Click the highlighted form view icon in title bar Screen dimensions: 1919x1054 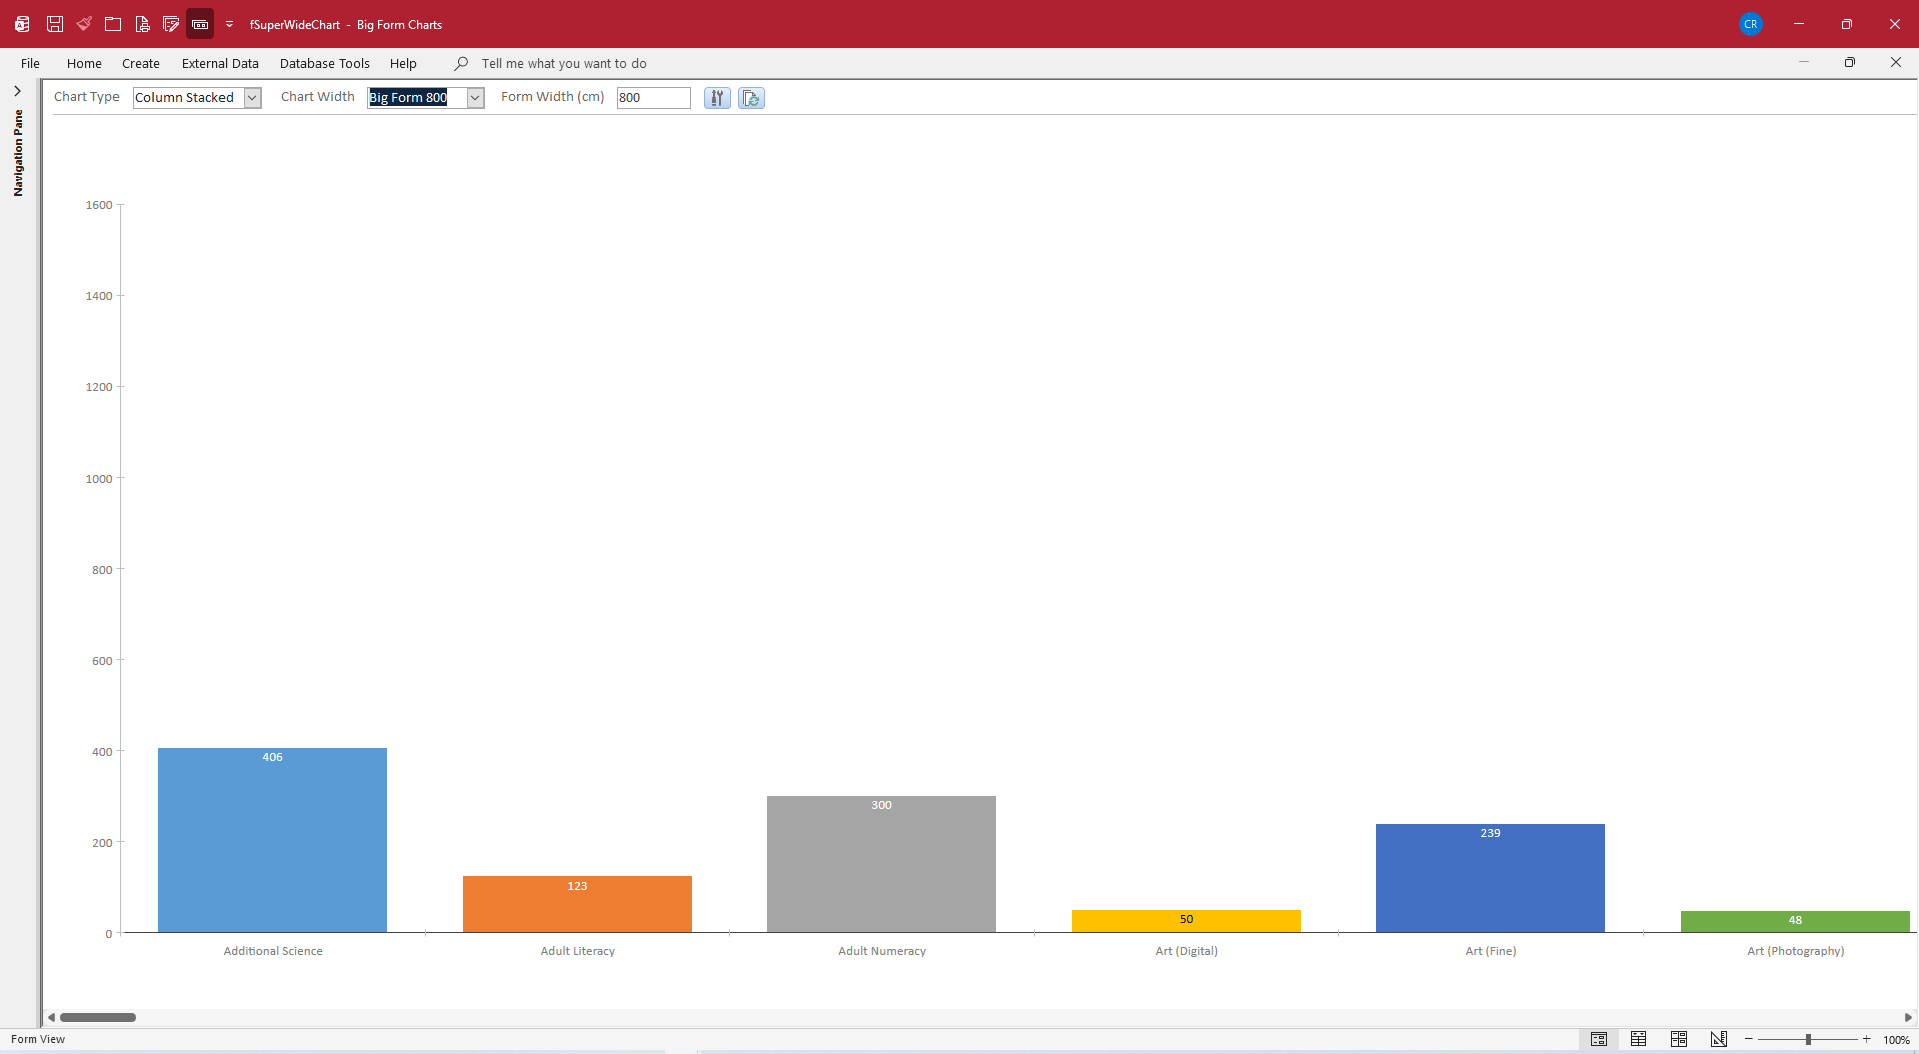click(200, 24)
